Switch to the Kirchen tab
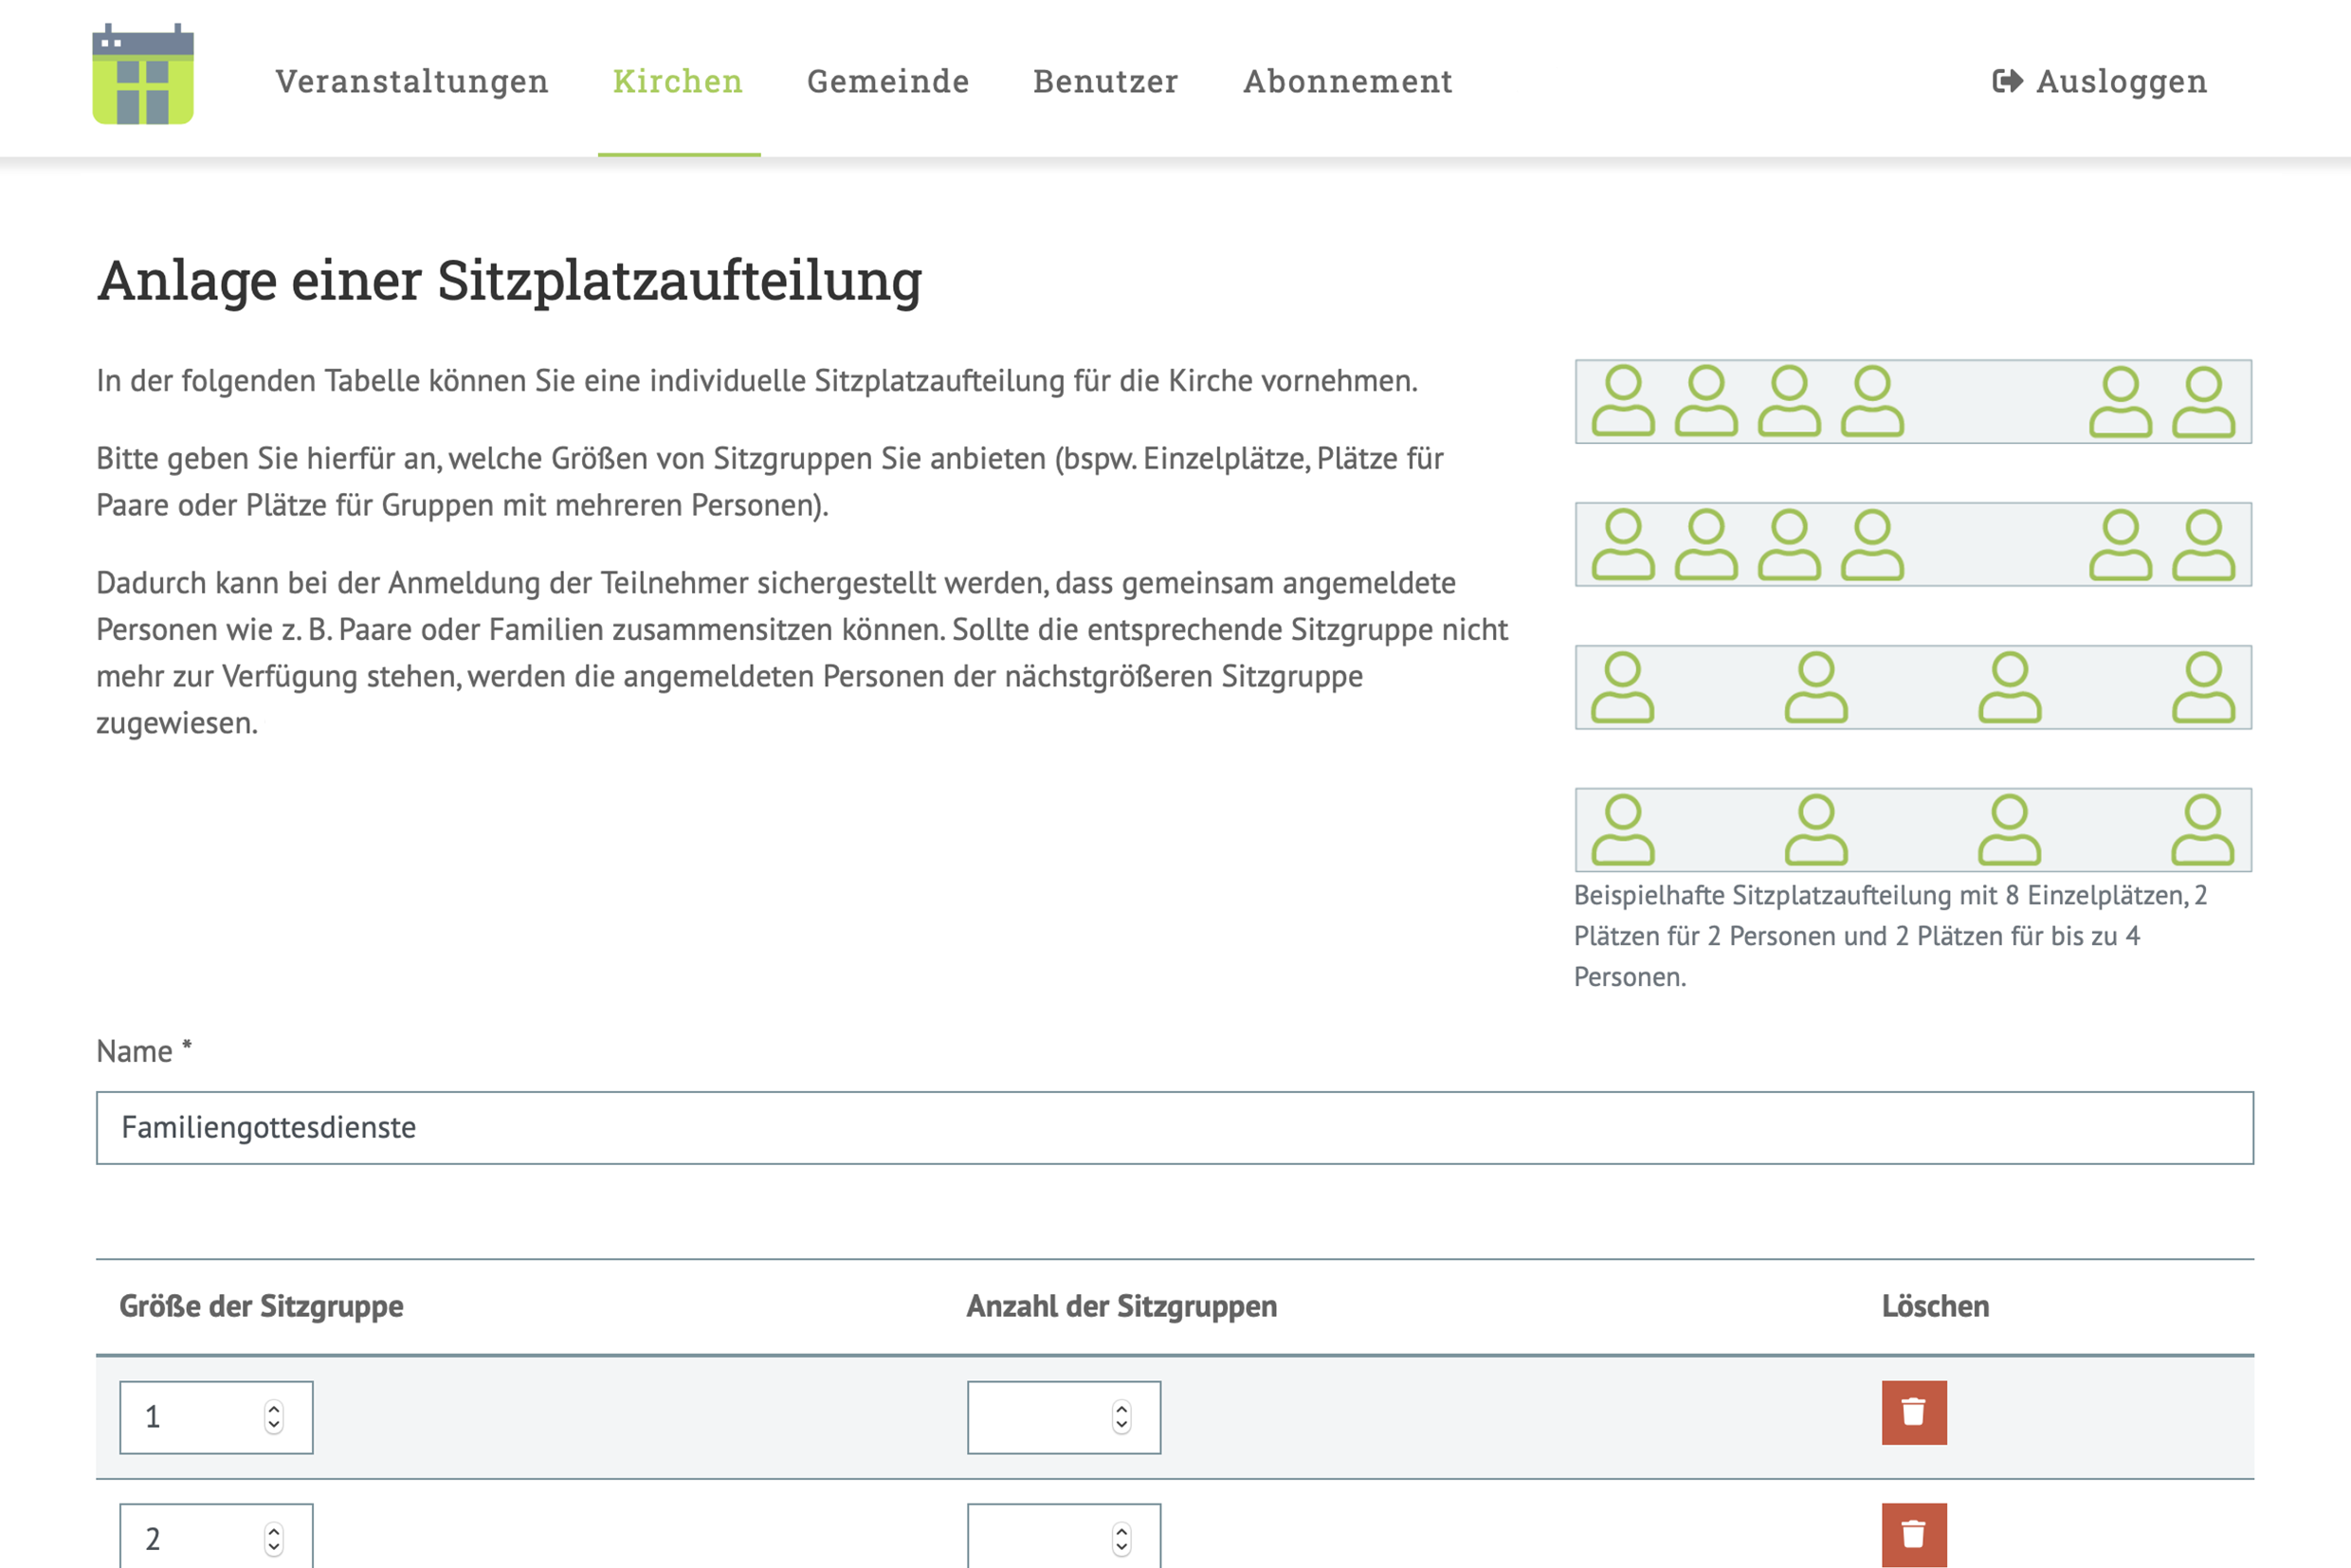This screenshot has width=2351, height=1568. point(678,81)
